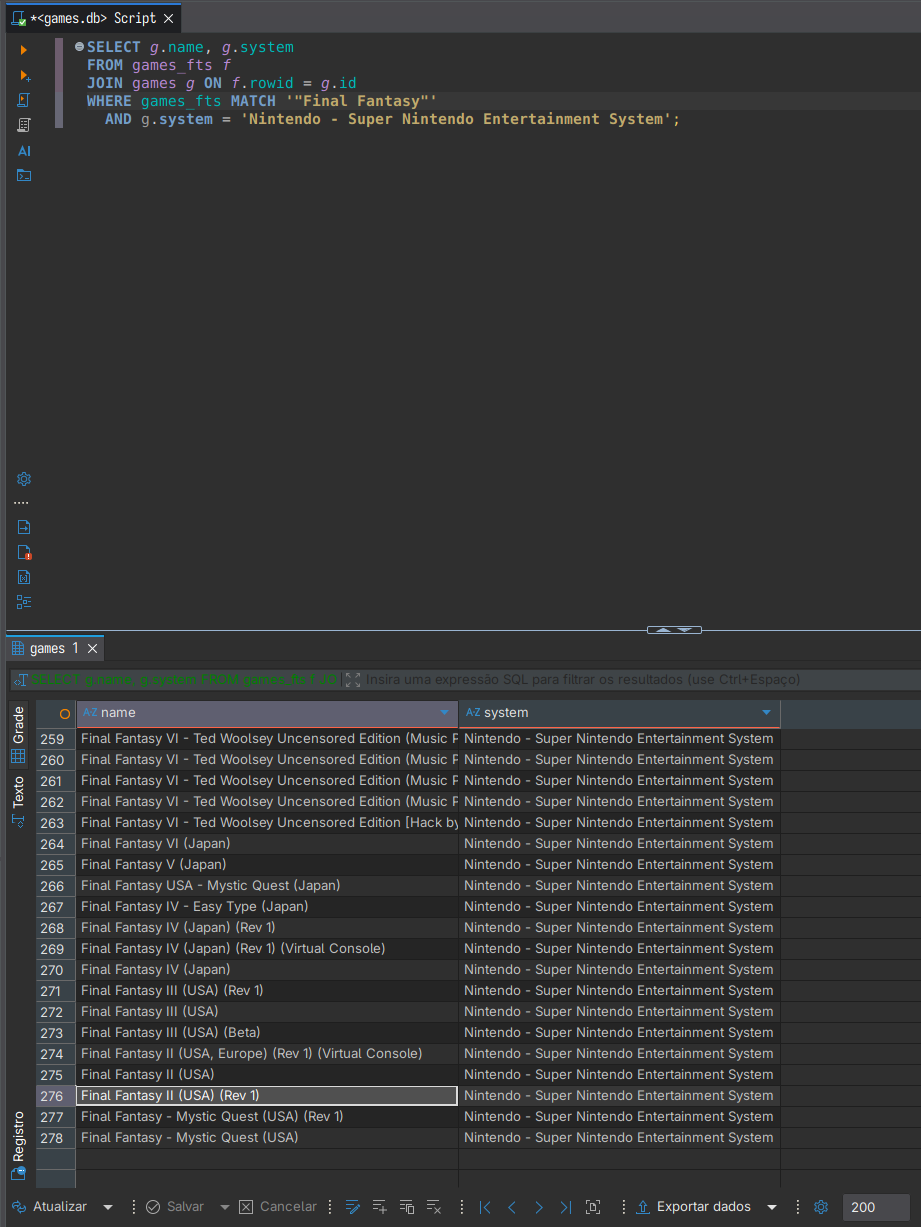Place cursor on the WHERE games_fts MATCH line

262,101
